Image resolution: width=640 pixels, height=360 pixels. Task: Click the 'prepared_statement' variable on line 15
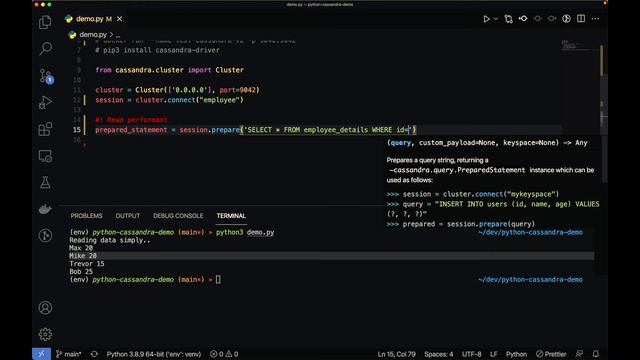point(131,130)
